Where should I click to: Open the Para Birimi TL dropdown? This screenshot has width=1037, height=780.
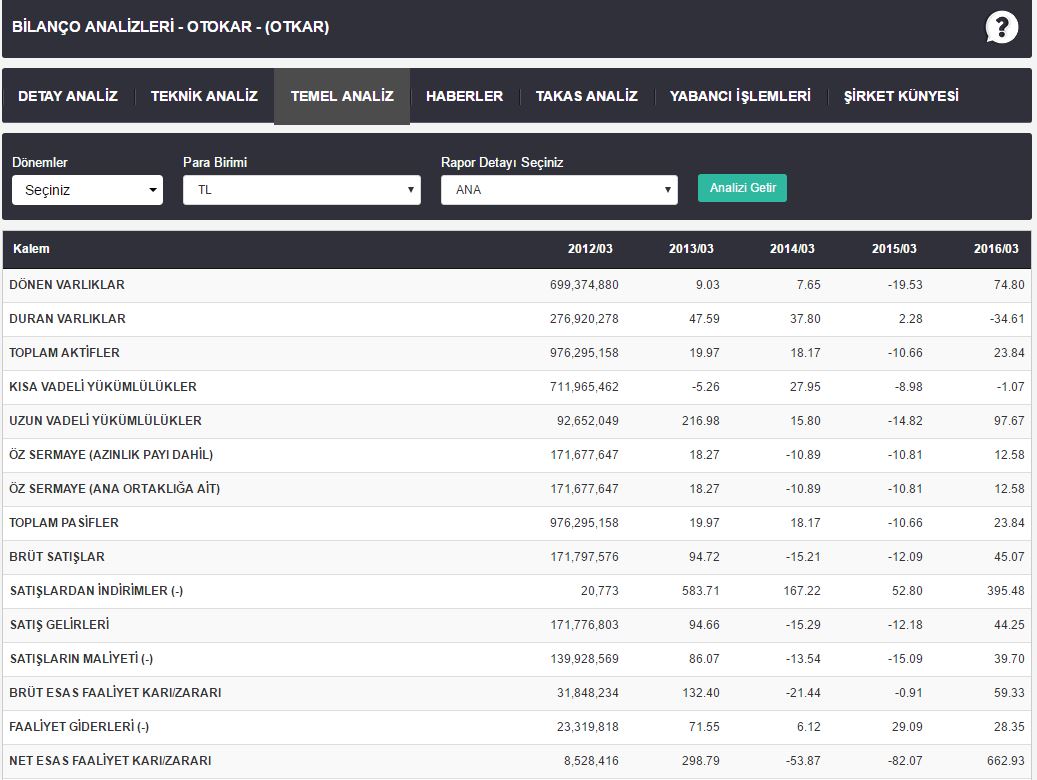[302, 190]
